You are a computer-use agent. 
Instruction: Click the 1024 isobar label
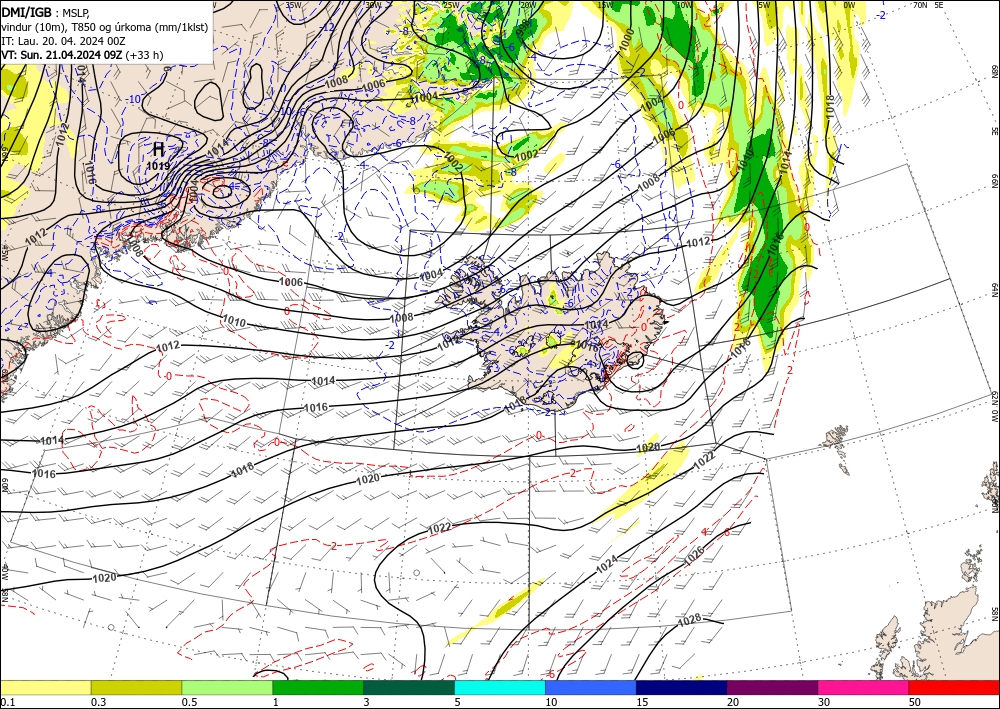tap(607, 562)
